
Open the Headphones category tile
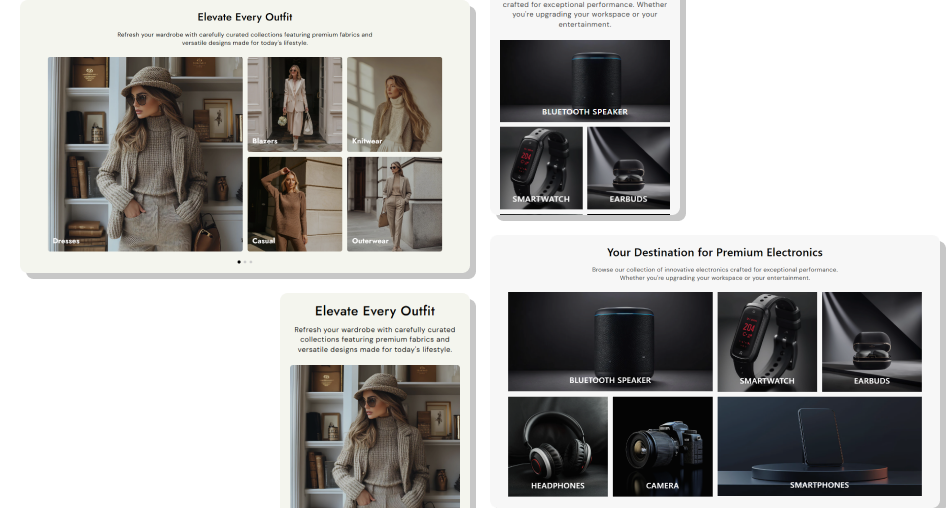coord(557,447)
